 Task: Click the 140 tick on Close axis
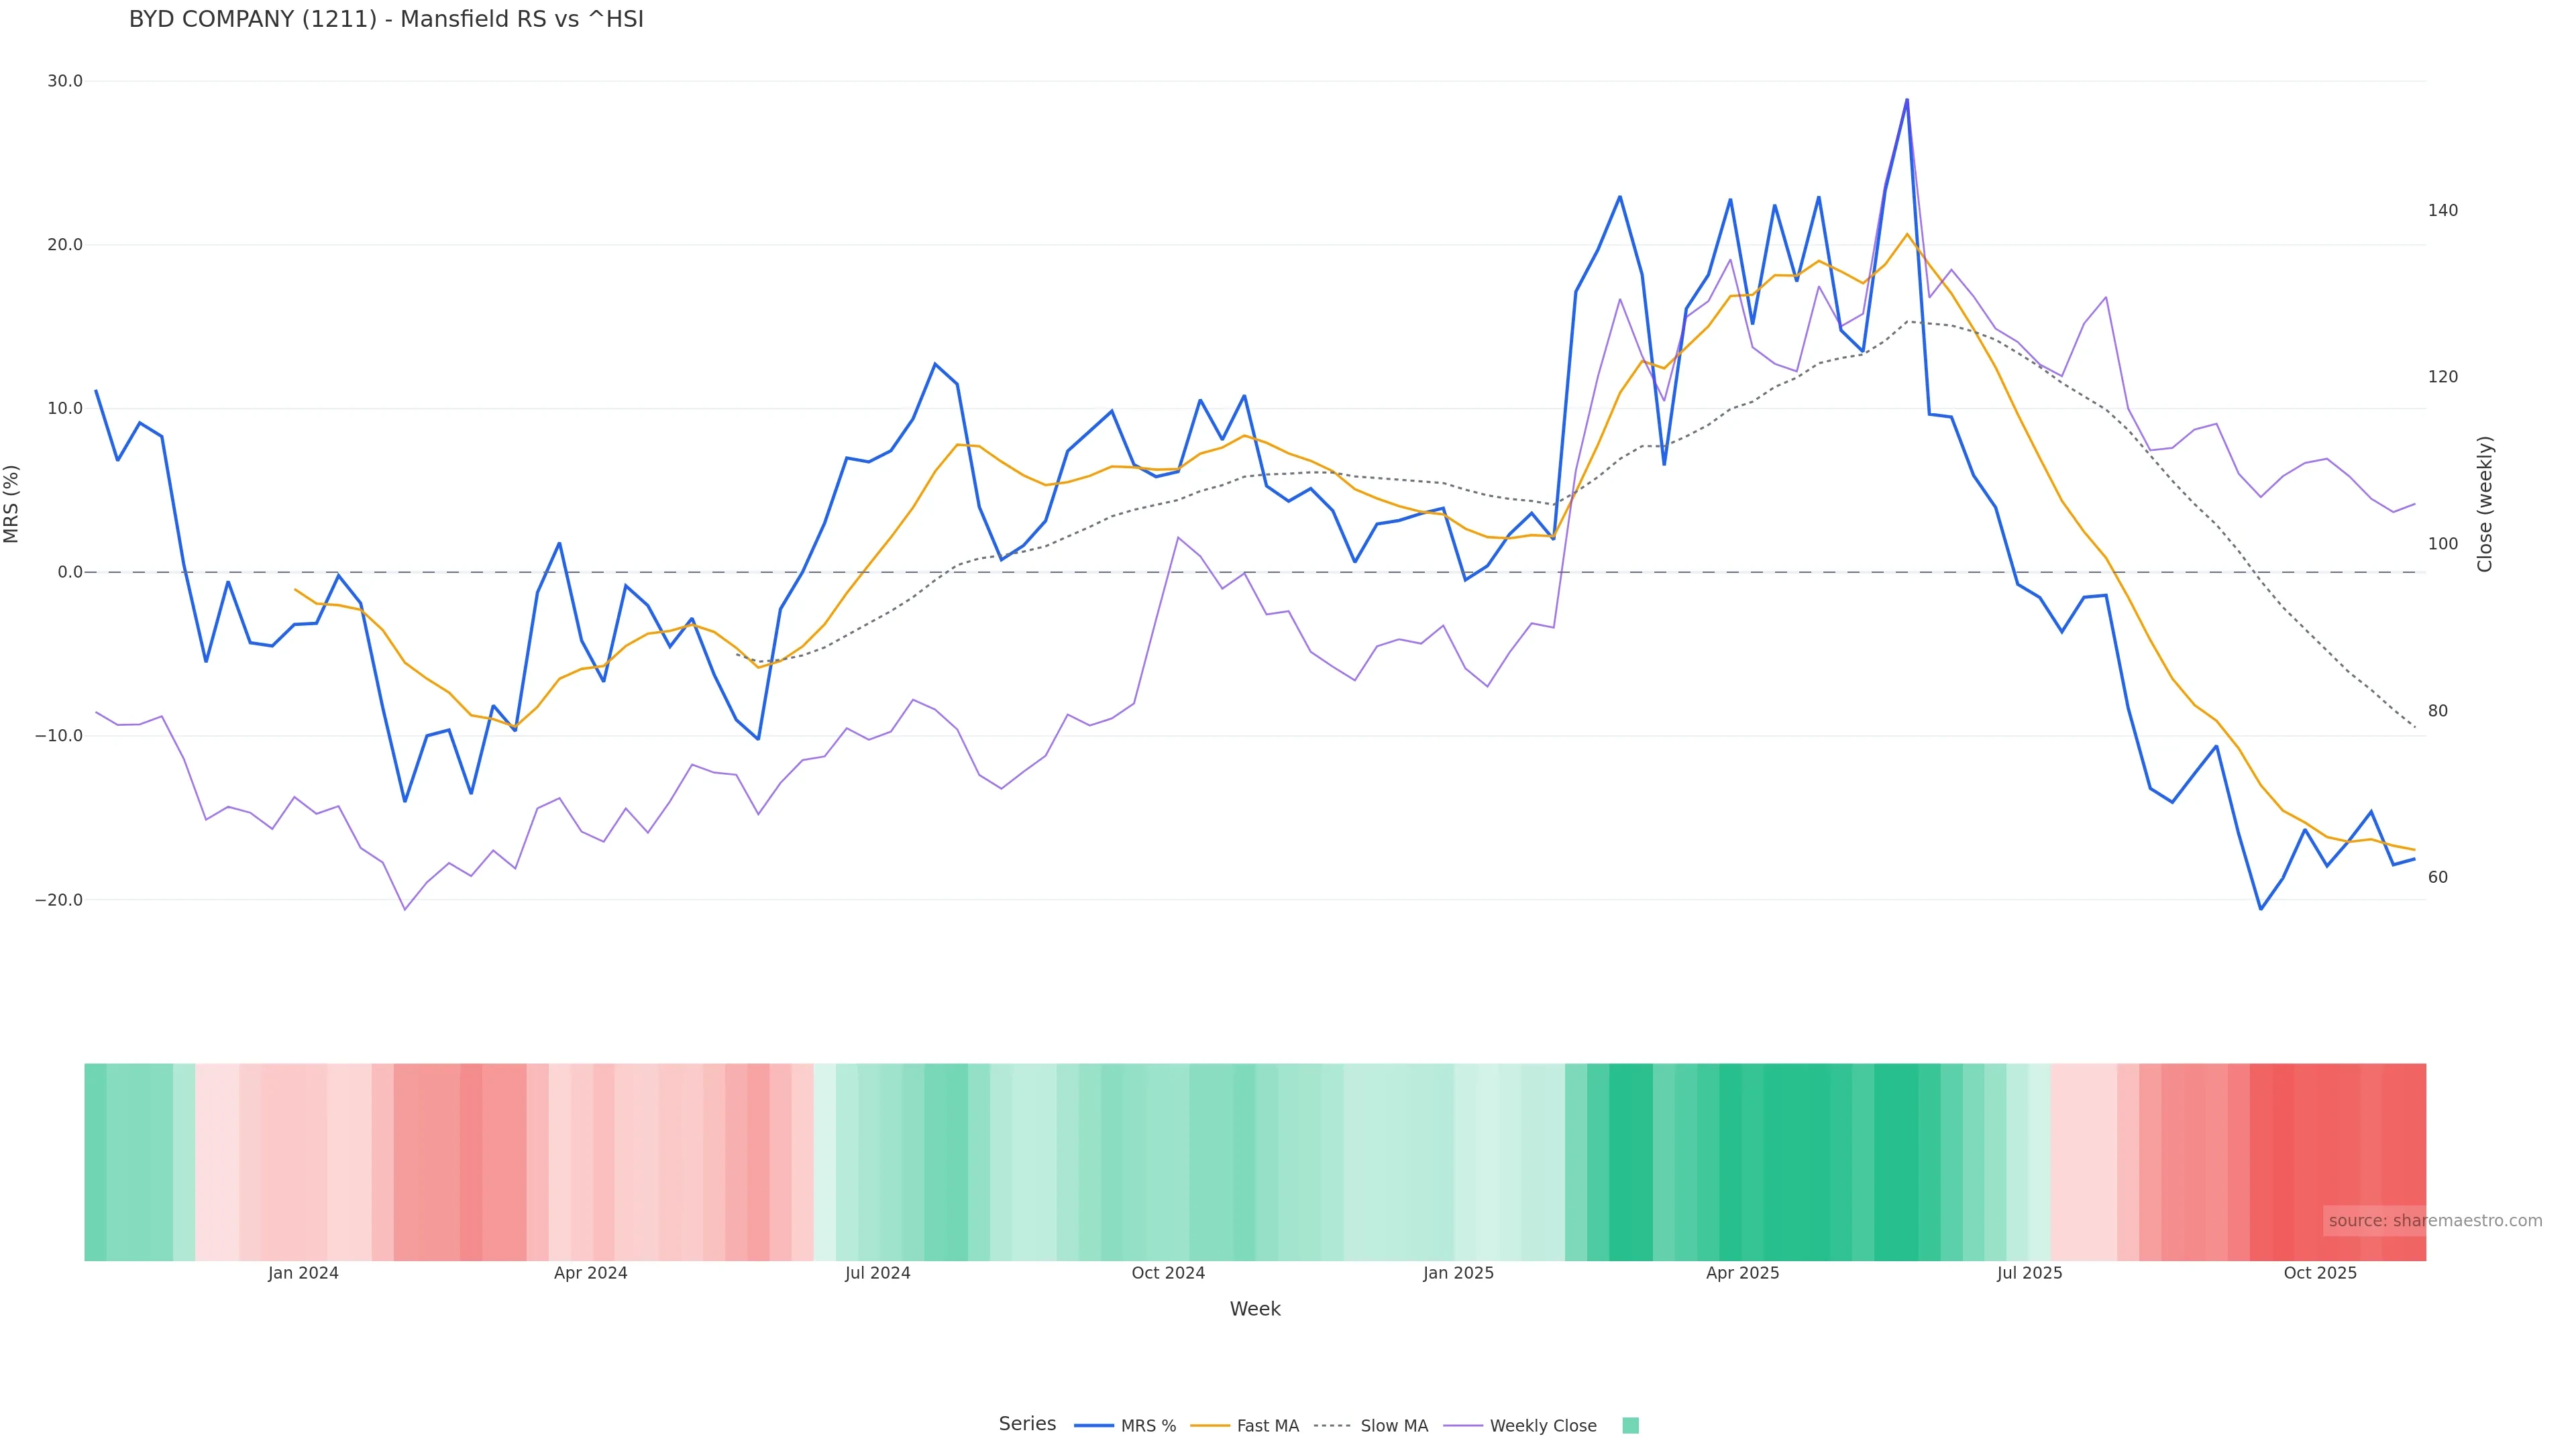2443,210
